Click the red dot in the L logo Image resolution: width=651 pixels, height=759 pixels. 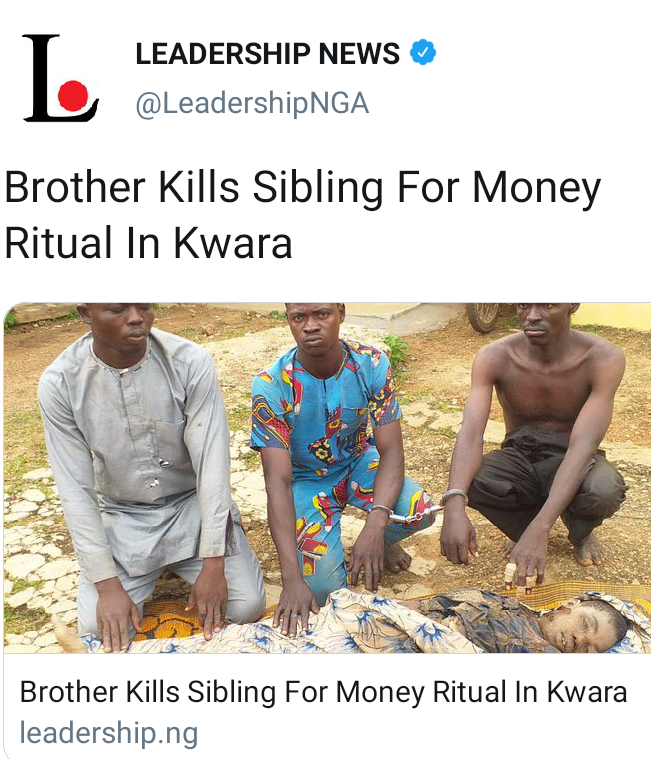(73, 96)
